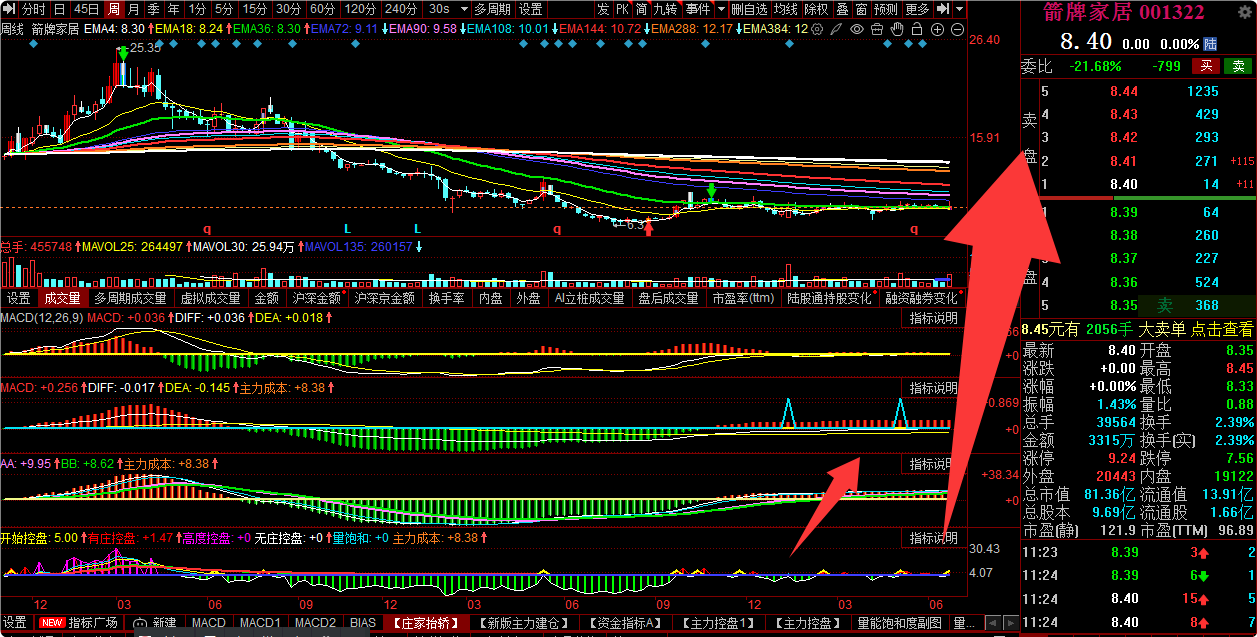Select the 成交量 volume tab
The height and width of the screenshot is (637, 1257).
pyautogui.click(x=61, y=298)
